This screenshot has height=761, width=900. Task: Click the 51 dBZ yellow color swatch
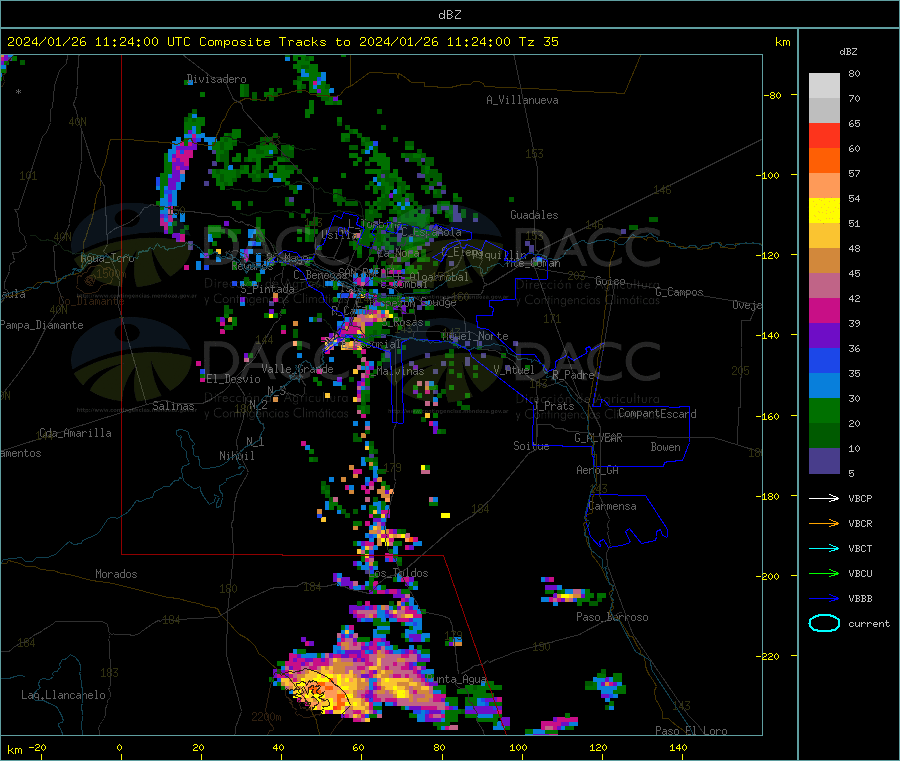pos(824,211)
